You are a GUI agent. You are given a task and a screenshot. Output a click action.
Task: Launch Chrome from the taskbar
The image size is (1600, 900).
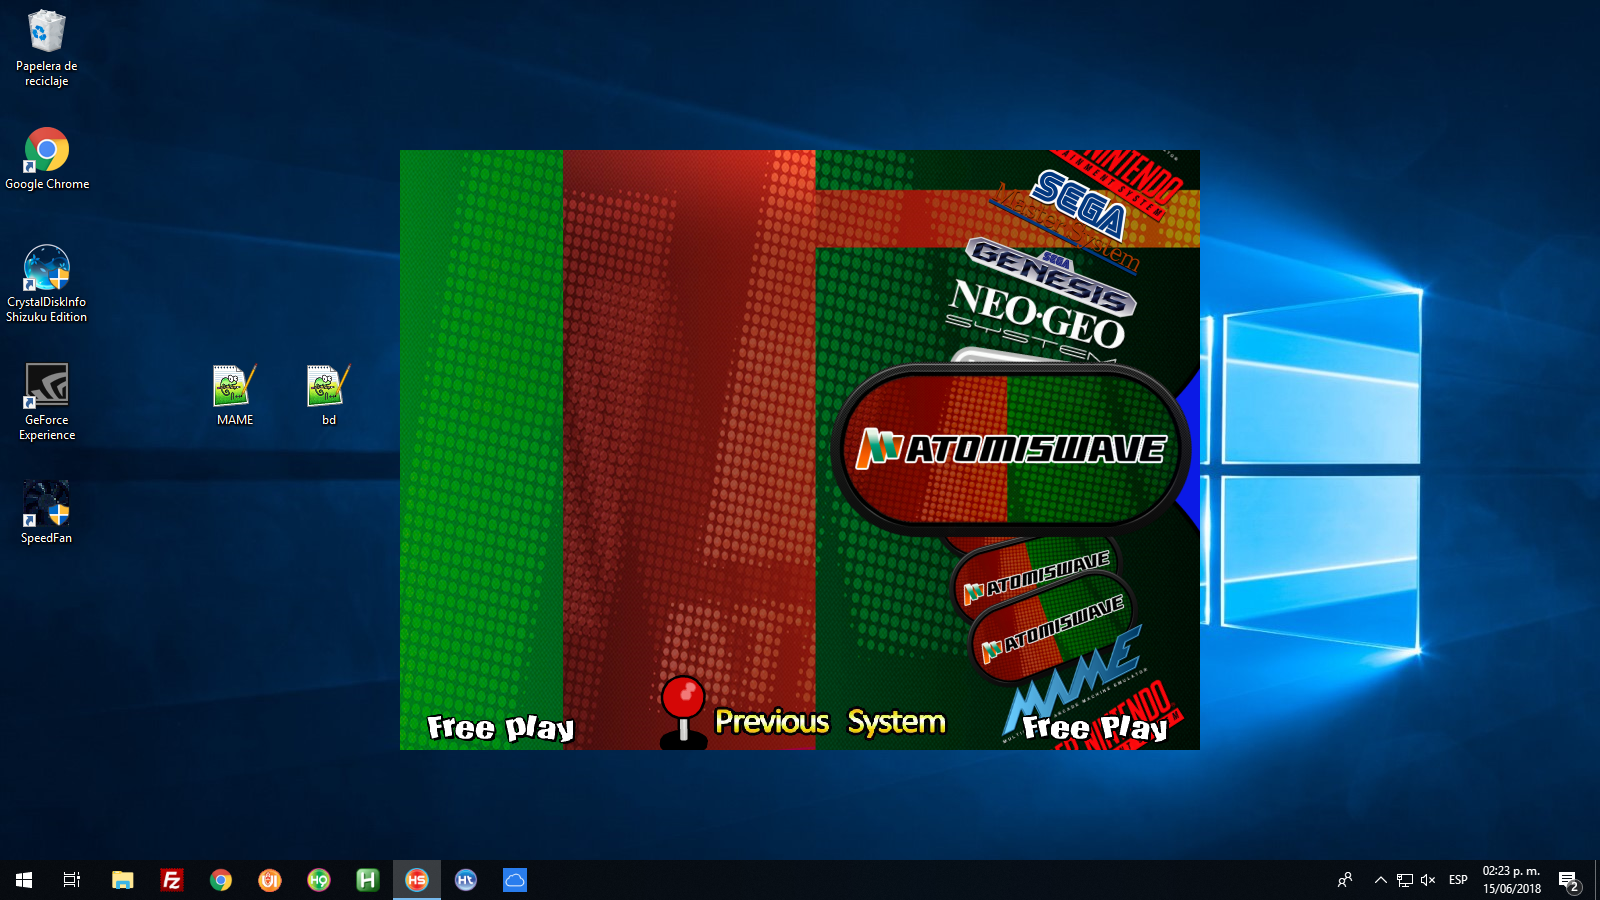(220, 880)
